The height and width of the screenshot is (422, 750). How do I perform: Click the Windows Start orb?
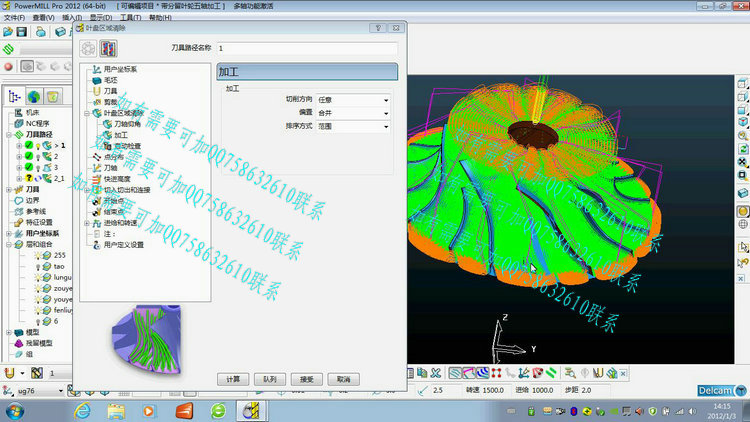(15, 411)
